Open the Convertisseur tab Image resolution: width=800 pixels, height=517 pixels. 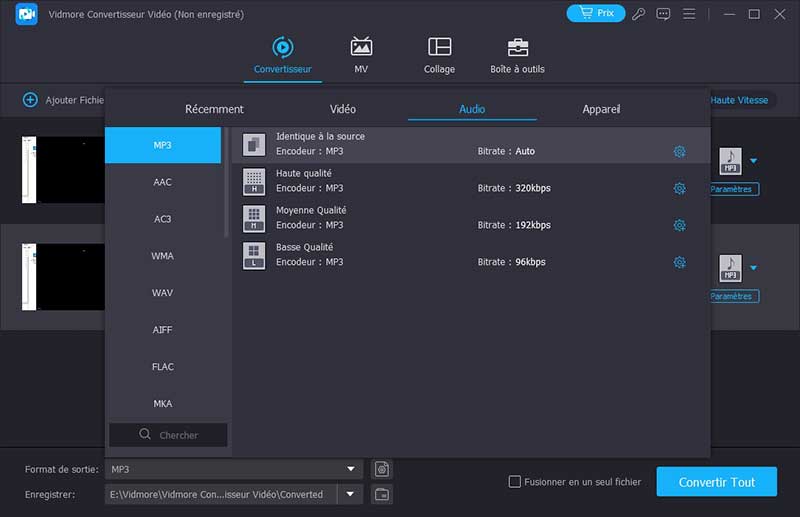point(283,56)
